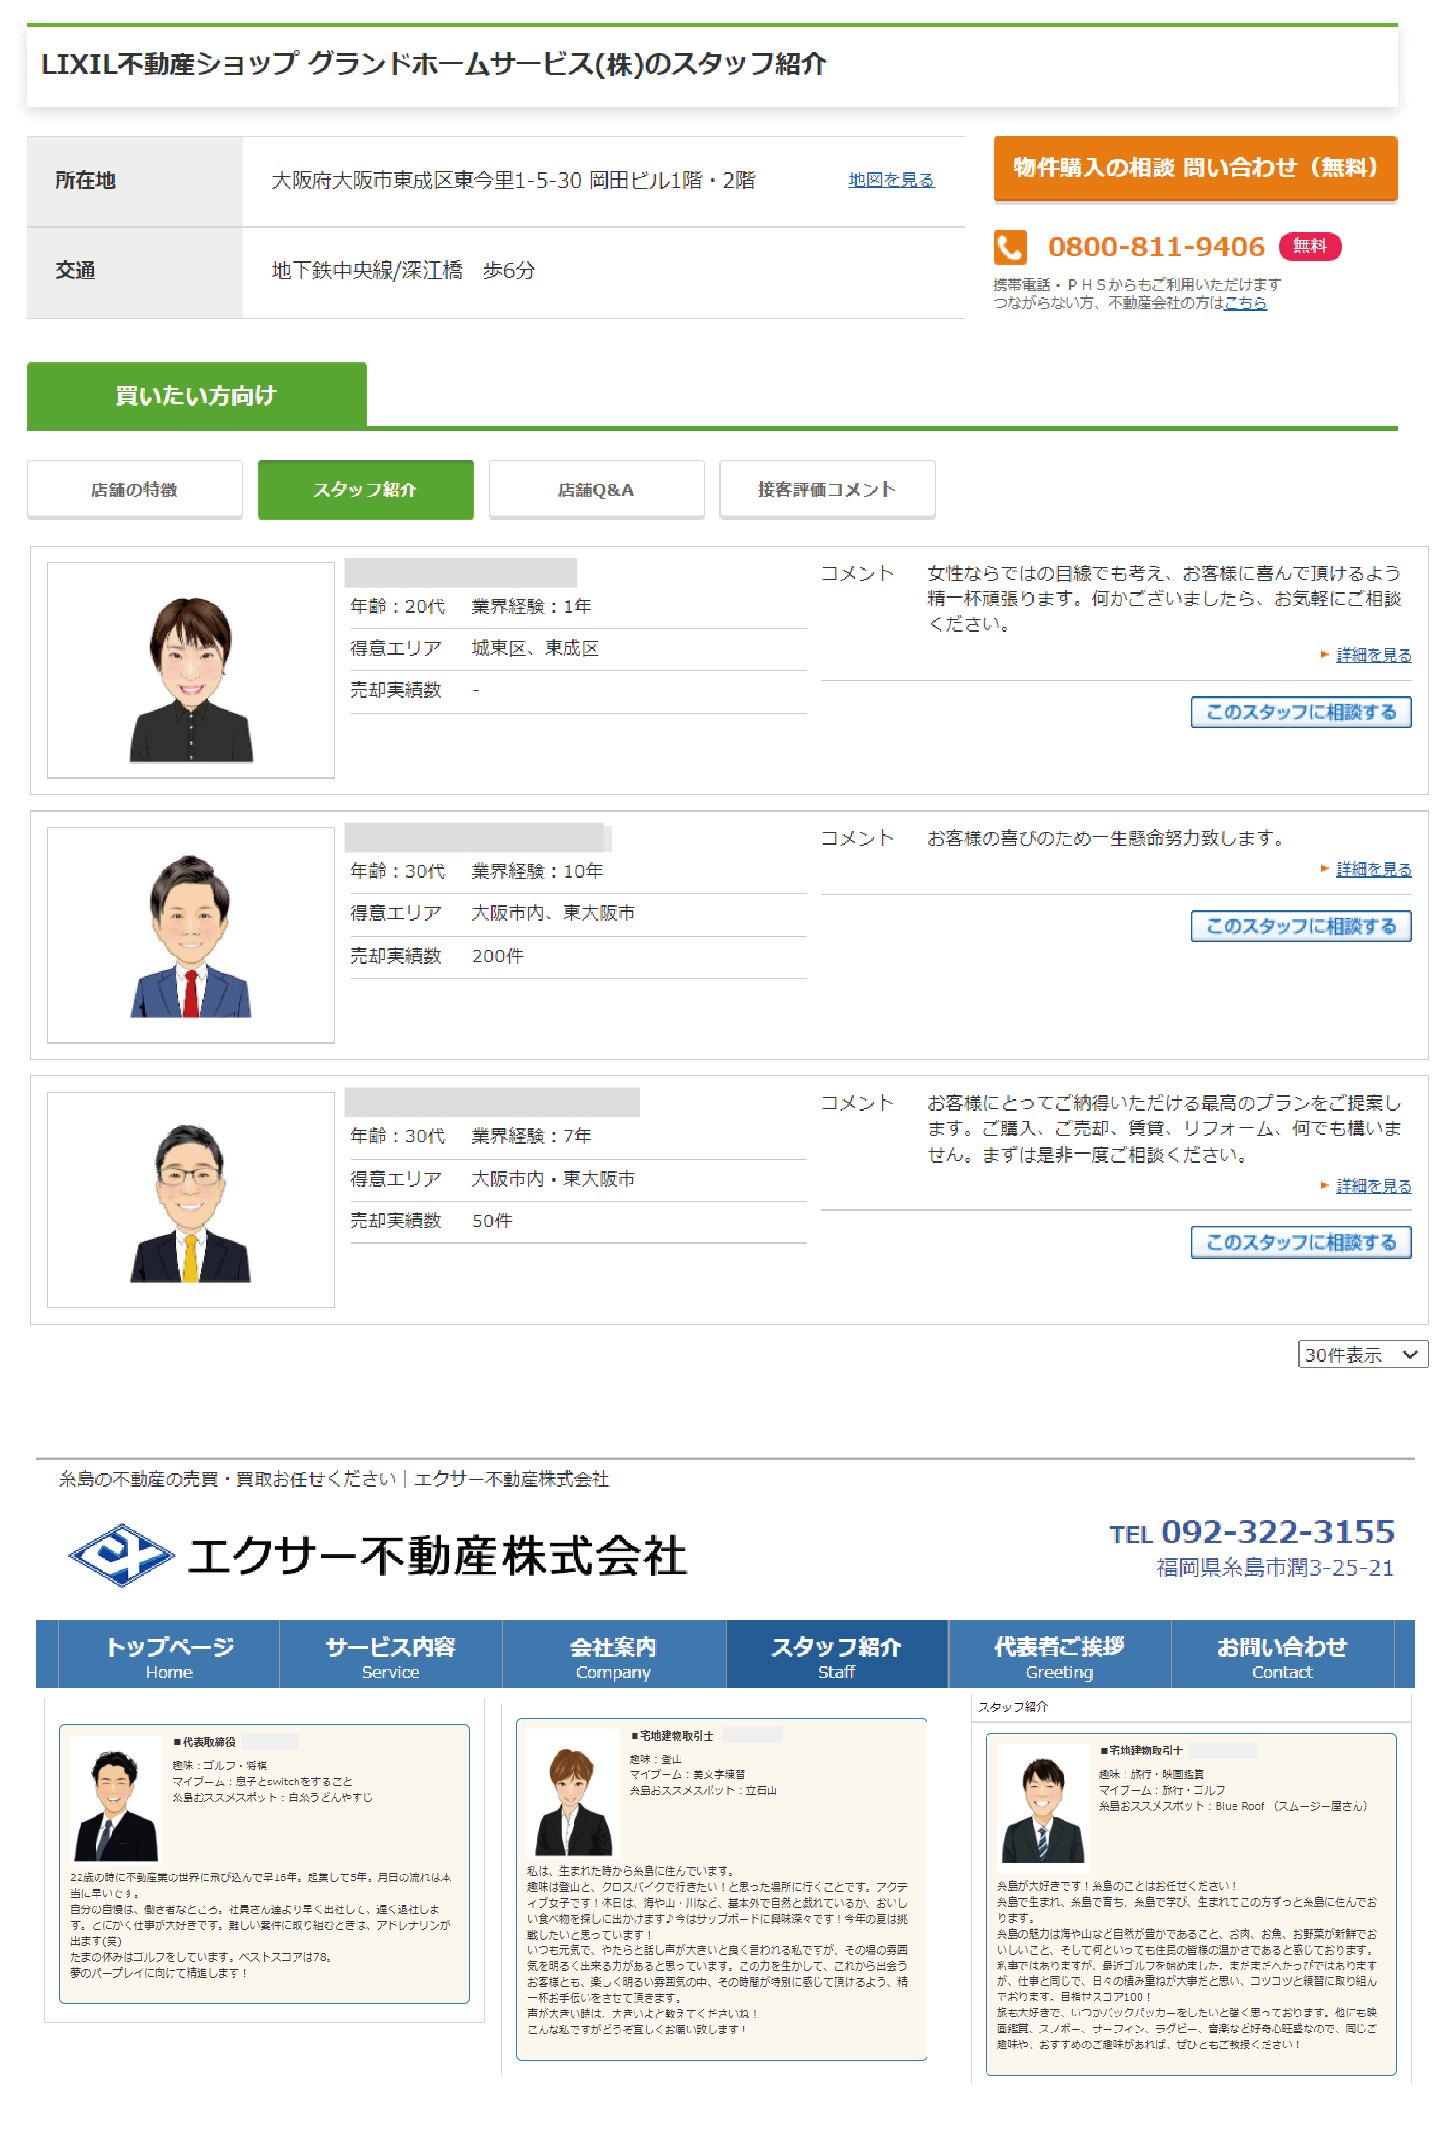The width and height of the screenshot is (1438, 2135).
Task: Open 会社案内 Company in navigation bar
Action: pyautogui.click(x=613, y=1655)
